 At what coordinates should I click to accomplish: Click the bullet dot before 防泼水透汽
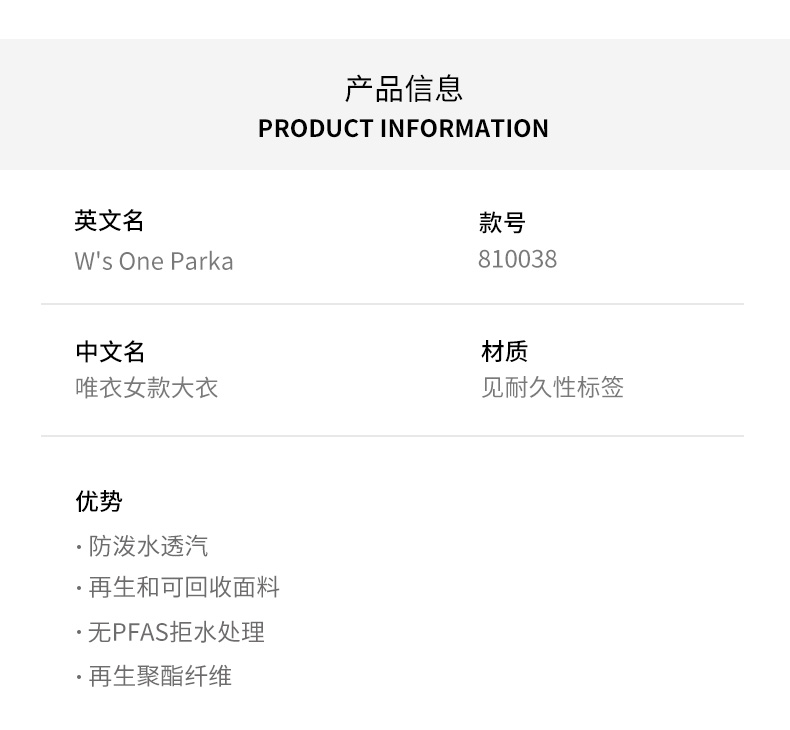(79, 547)
